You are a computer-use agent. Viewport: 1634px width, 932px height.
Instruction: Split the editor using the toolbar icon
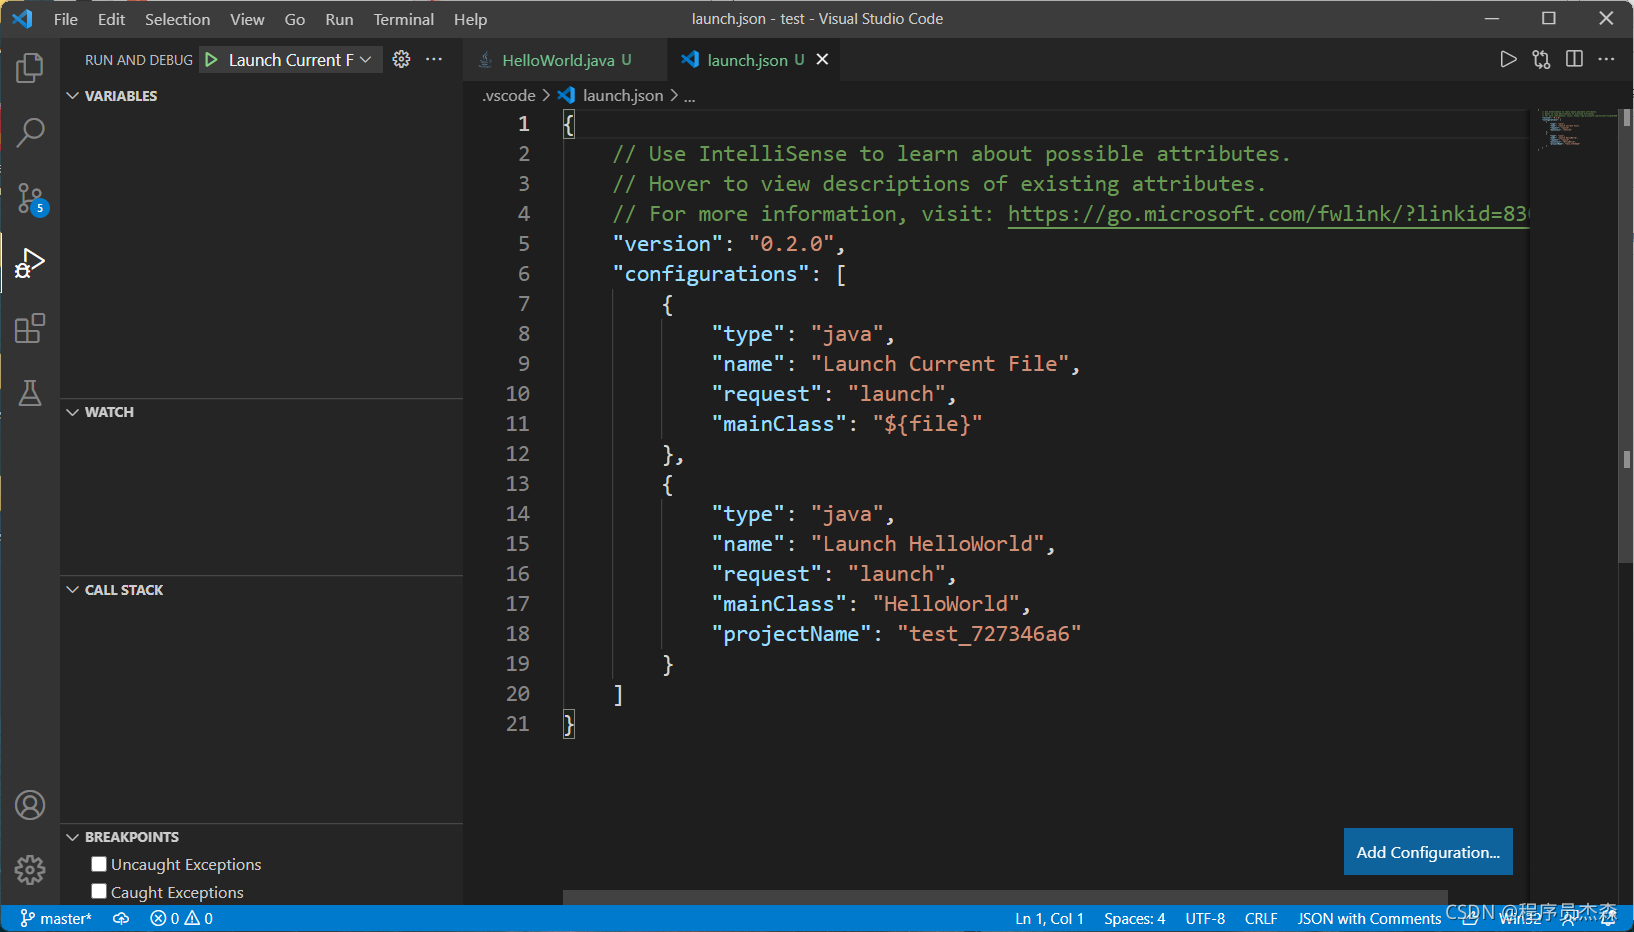pyautogui.click(x=1574, y=59)
